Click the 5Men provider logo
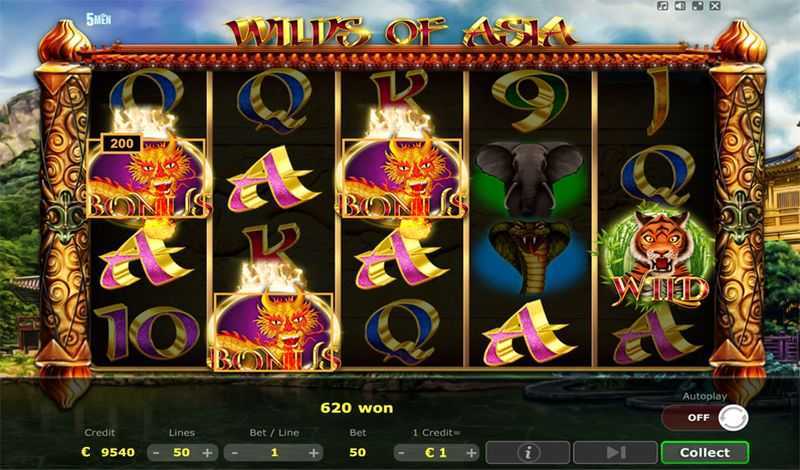This screenshot has width=800, height=470. (x=98, y=19)
